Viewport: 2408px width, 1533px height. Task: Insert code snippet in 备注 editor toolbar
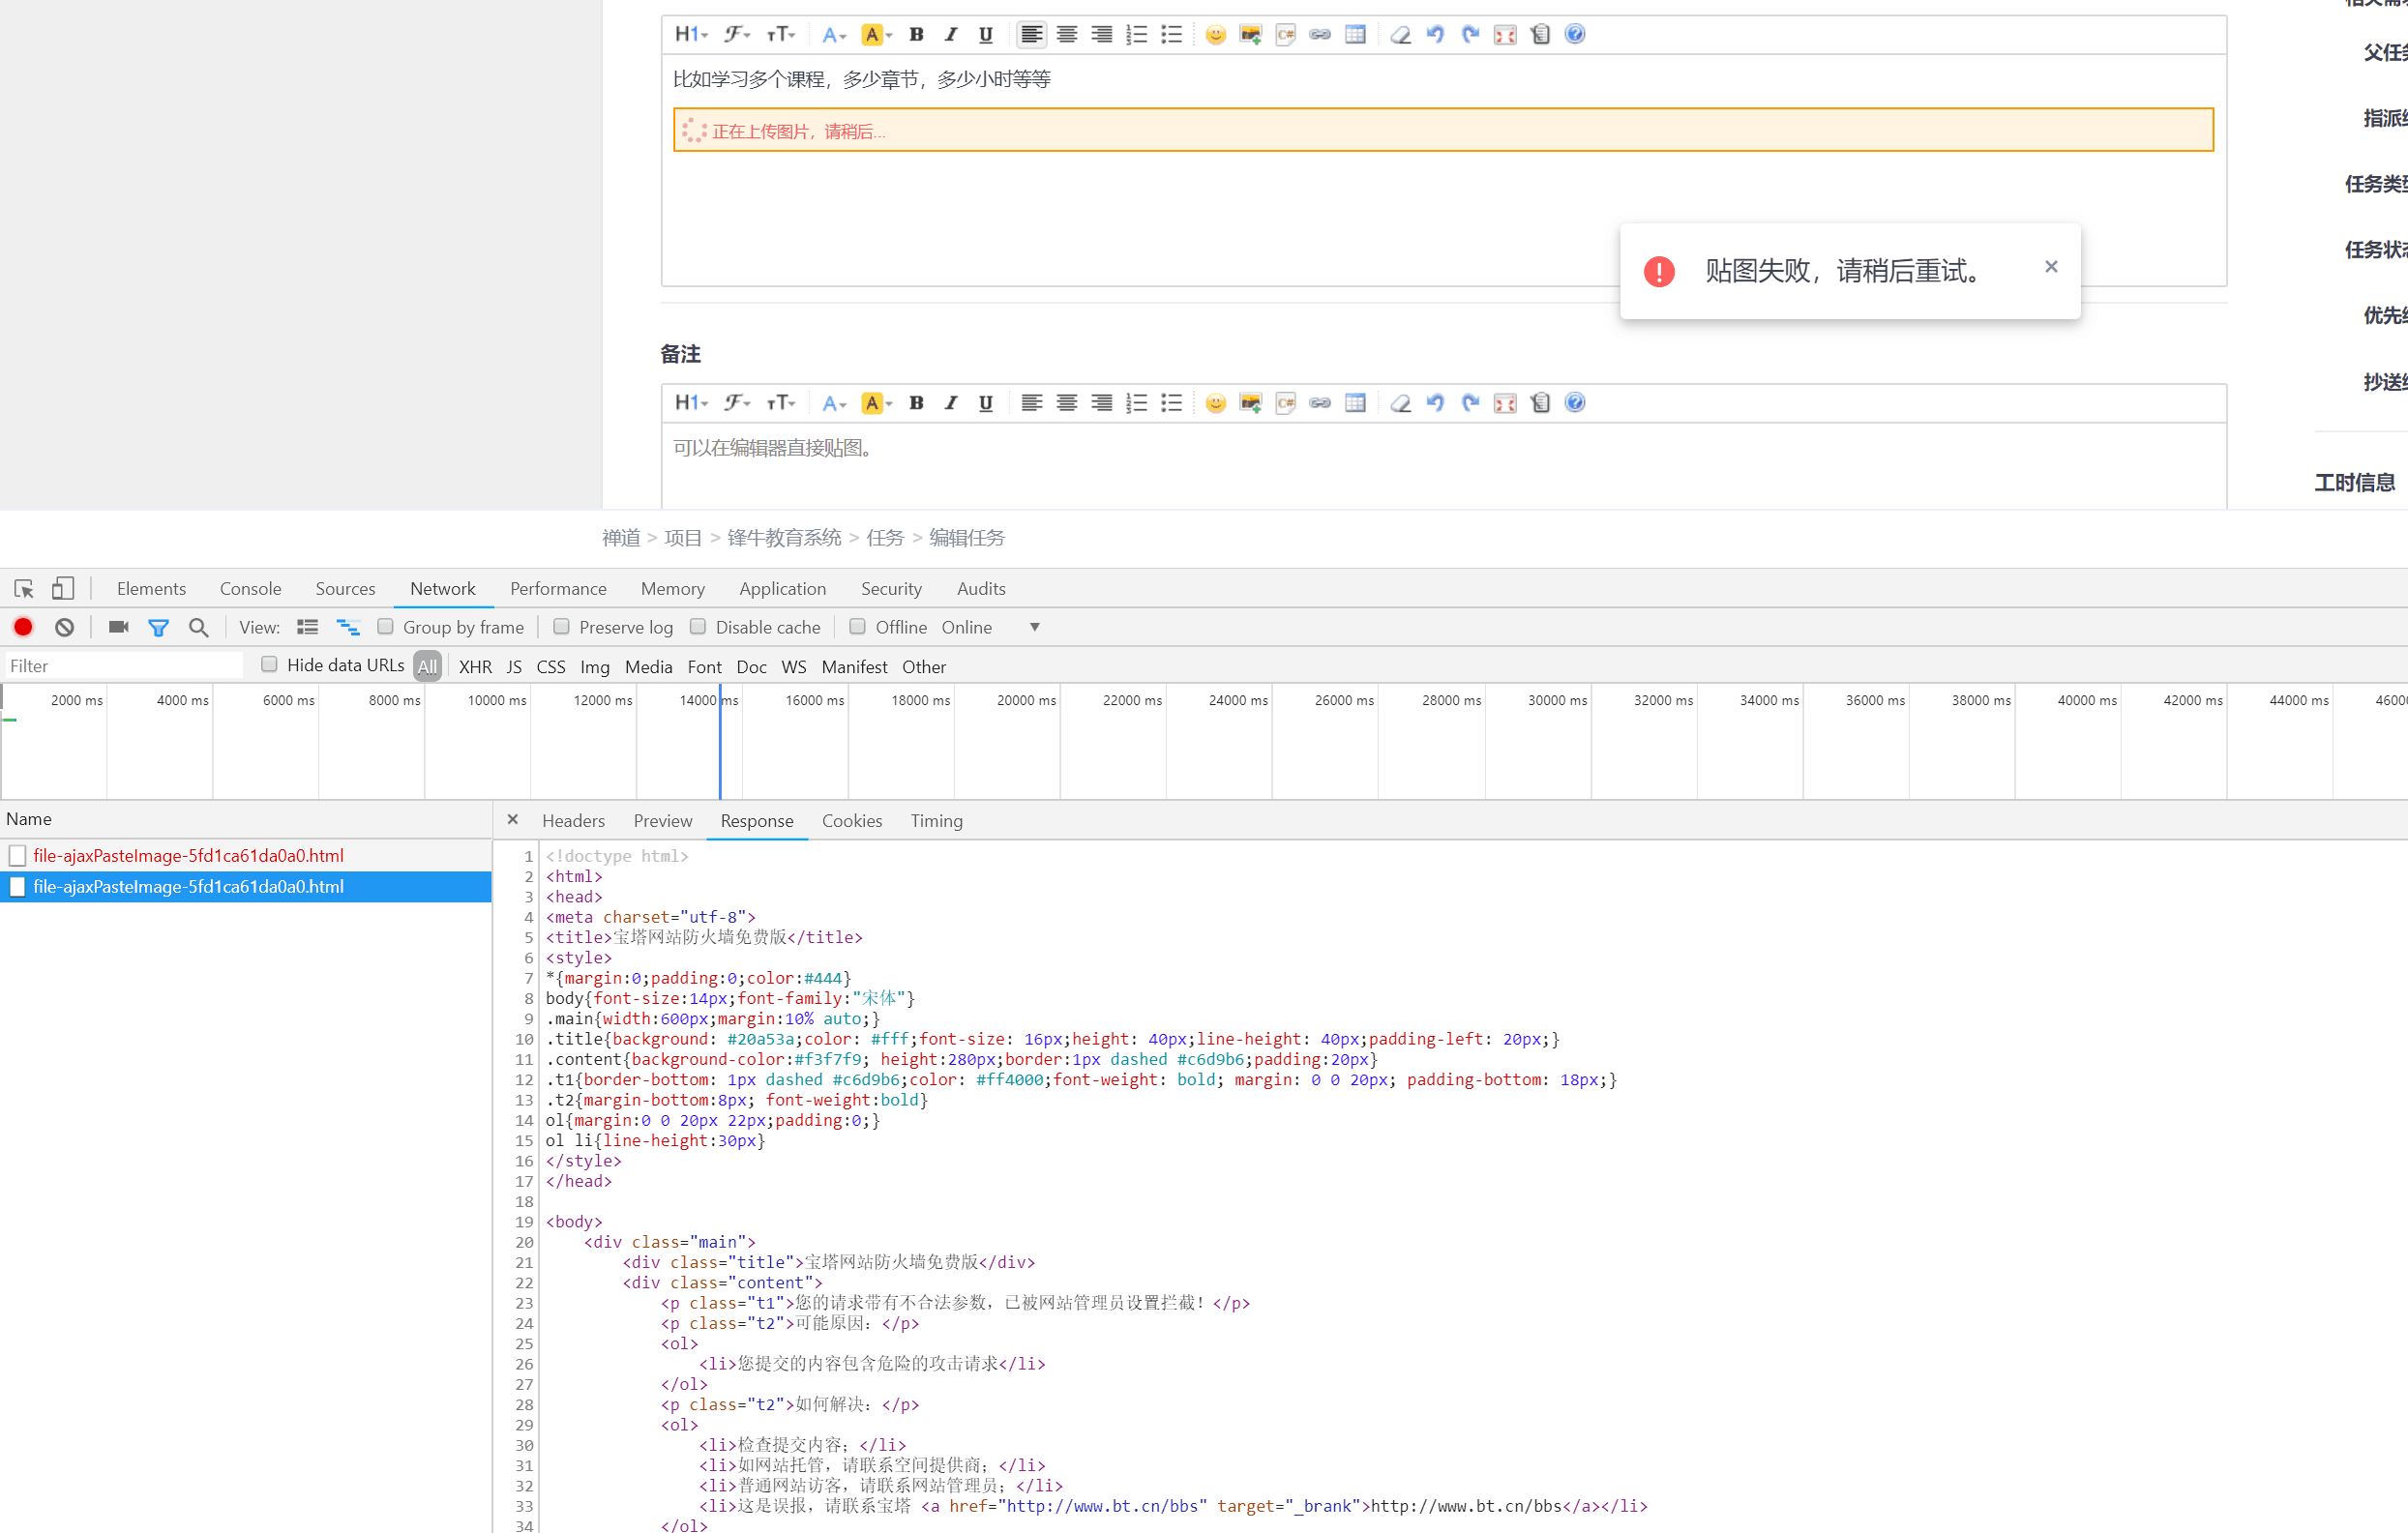coord(1286,403)
